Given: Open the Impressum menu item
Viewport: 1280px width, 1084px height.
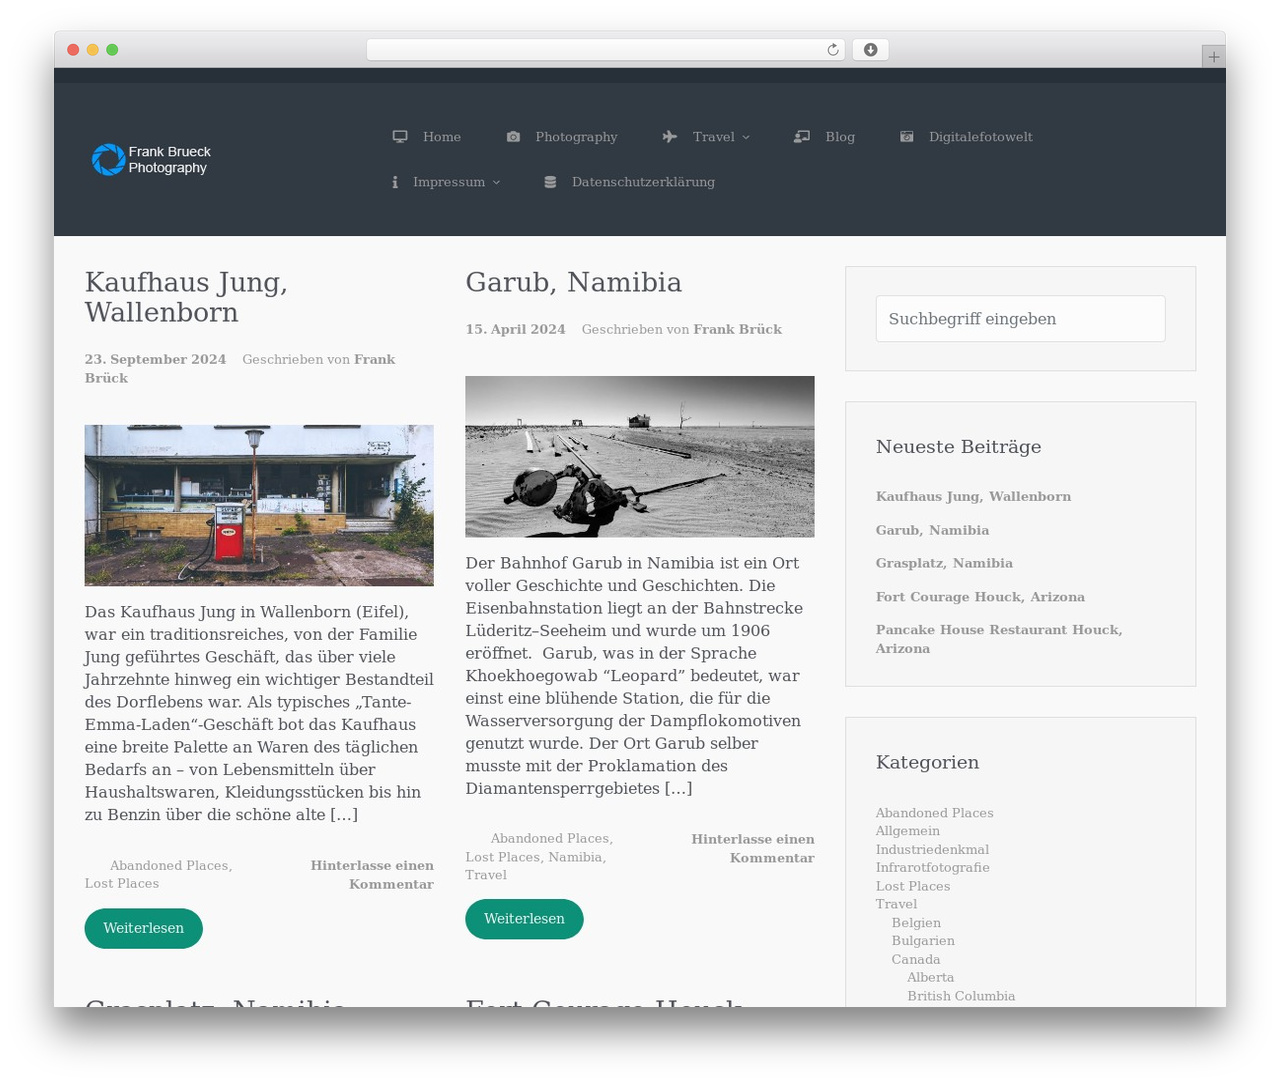Looking at the screenshot, I should click(x=449, y=182).
